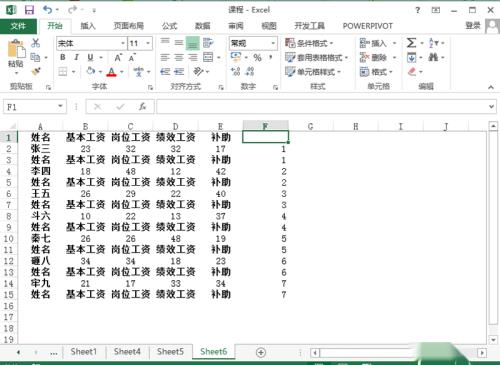500x365 pixels.
Task: Open Cell Styles menu
Action: click(313, 71)
